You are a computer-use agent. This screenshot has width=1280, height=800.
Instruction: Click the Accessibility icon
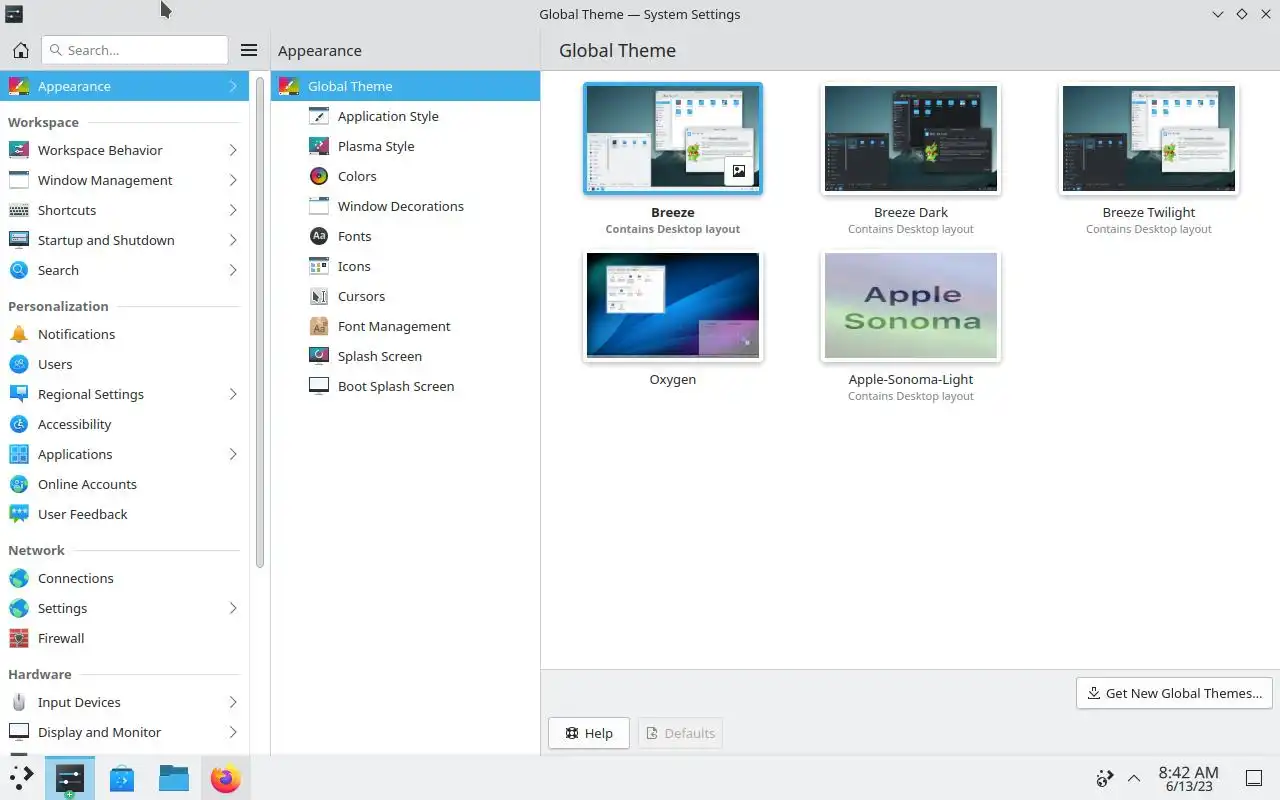pos(19,424)
